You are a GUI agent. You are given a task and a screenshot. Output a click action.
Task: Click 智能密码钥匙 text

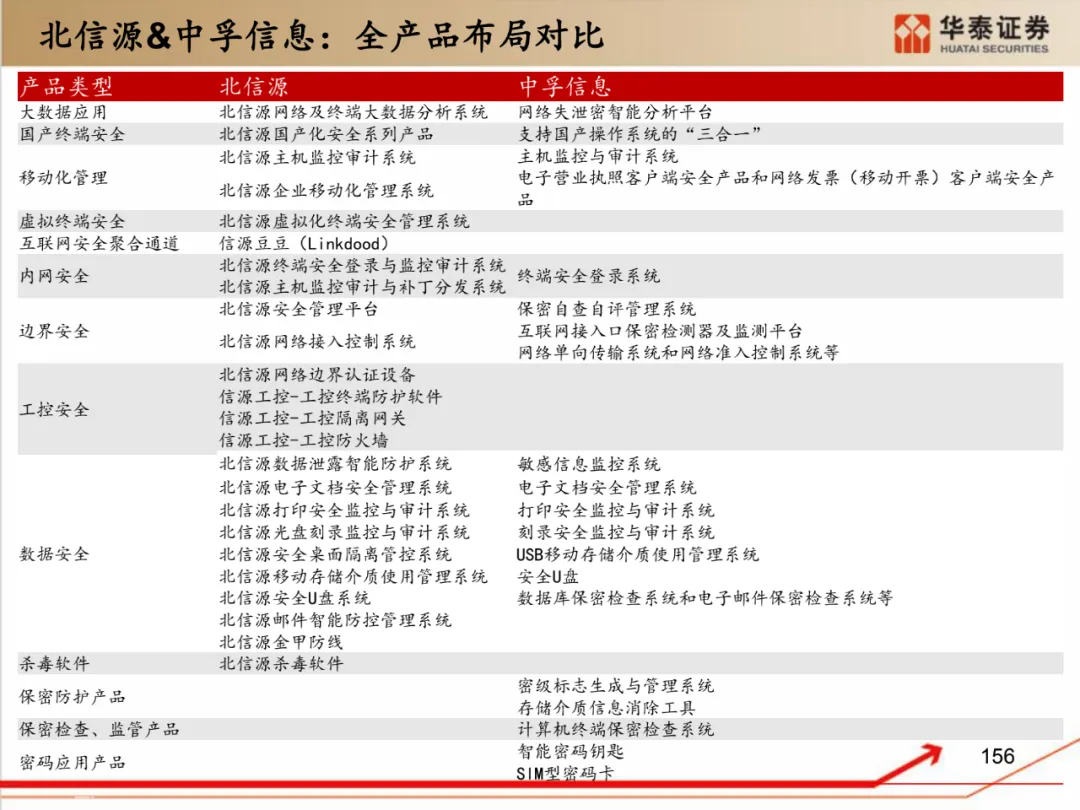571,752
